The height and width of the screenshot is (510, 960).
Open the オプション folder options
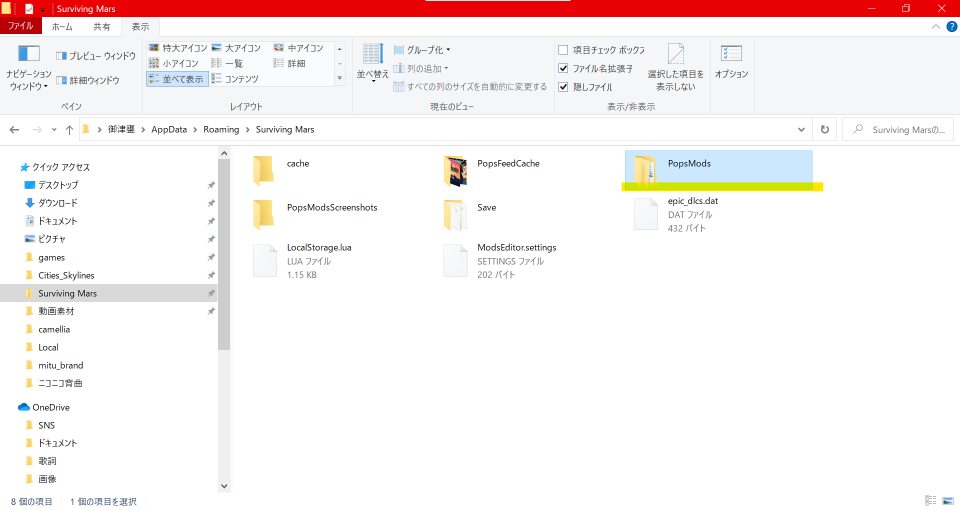point(732,62)
